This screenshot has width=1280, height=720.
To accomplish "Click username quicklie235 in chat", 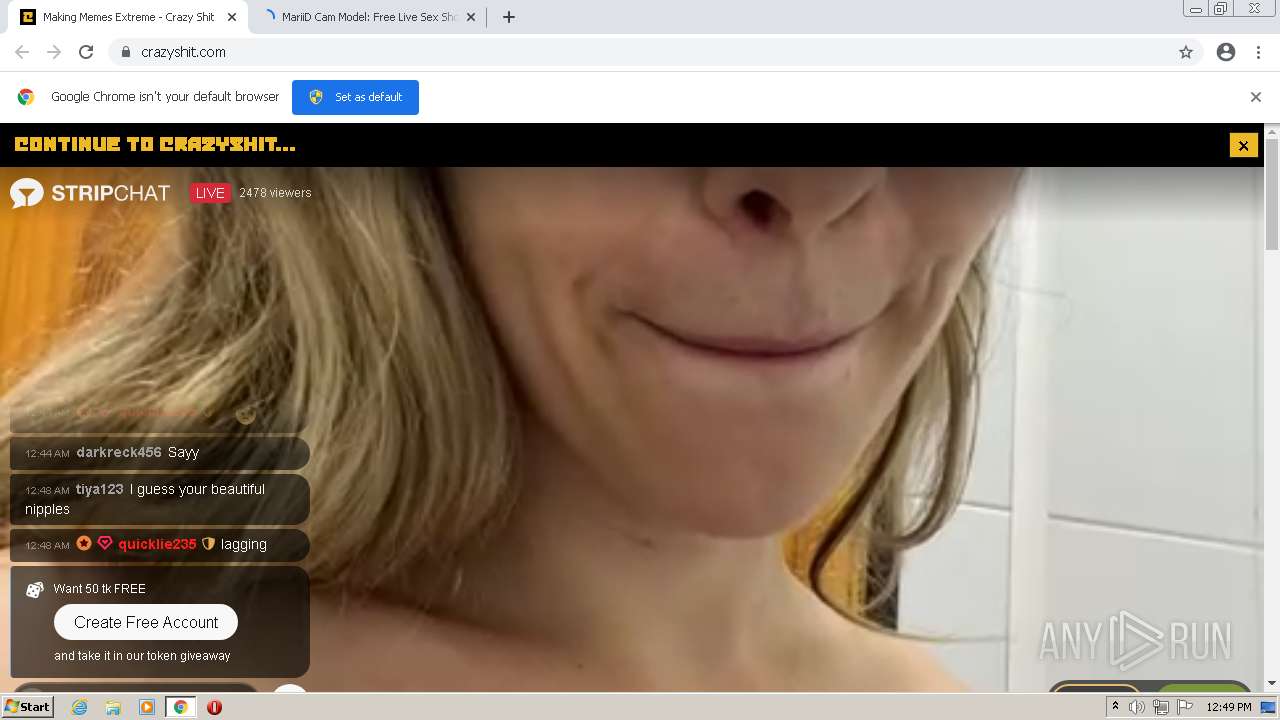I will pyautogui.click(x=157, y=544).
